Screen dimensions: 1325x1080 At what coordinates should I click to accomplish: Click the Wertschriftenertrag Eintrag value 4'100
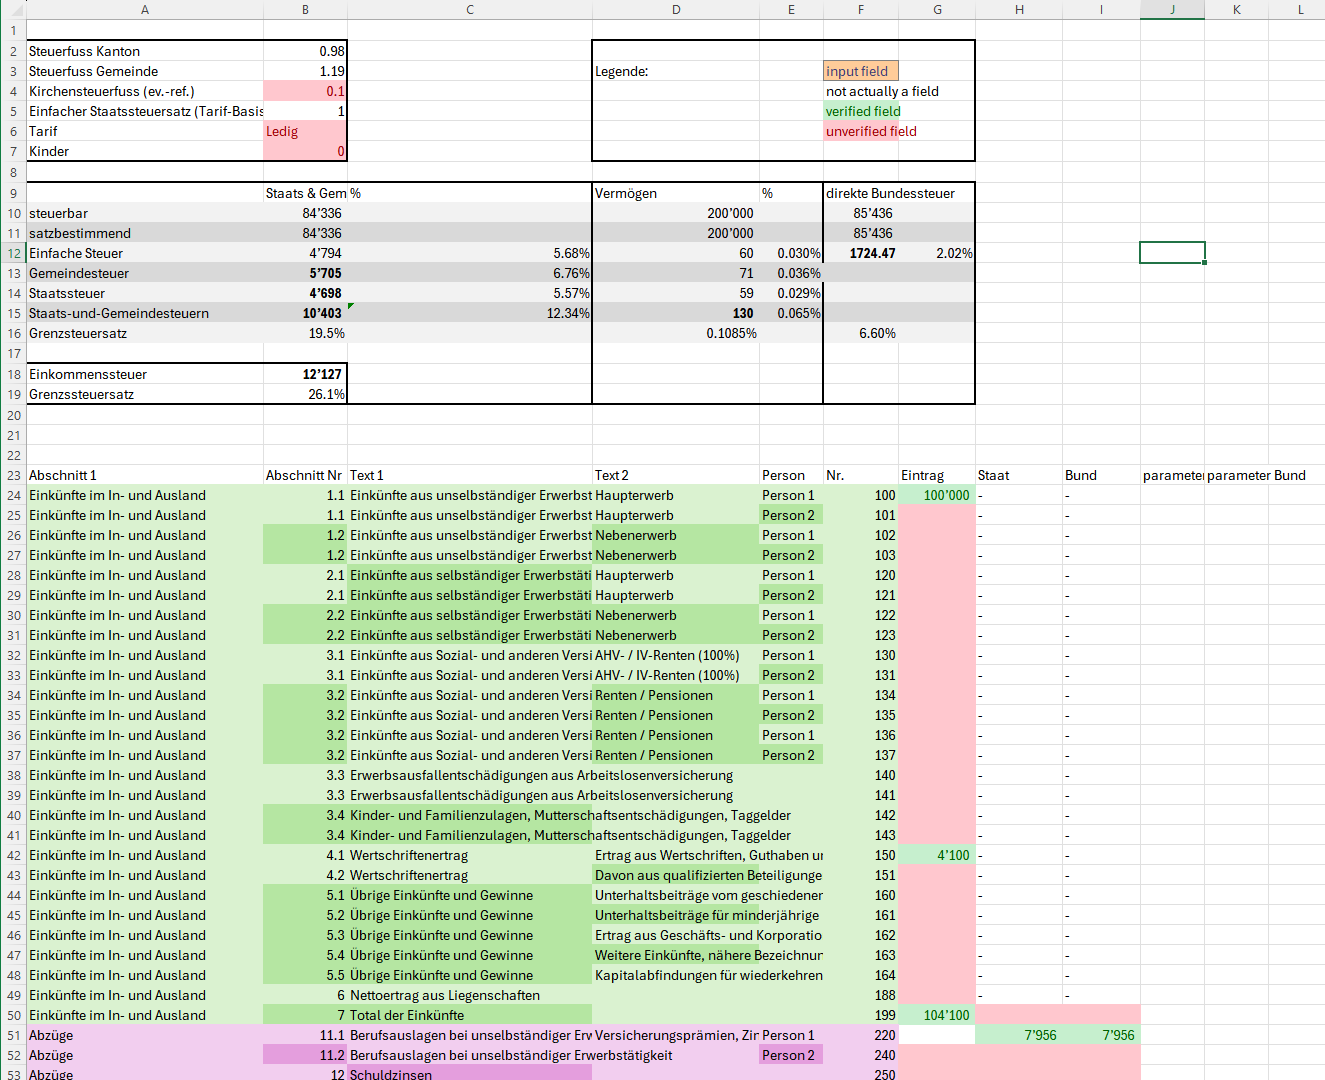[937, 855]
